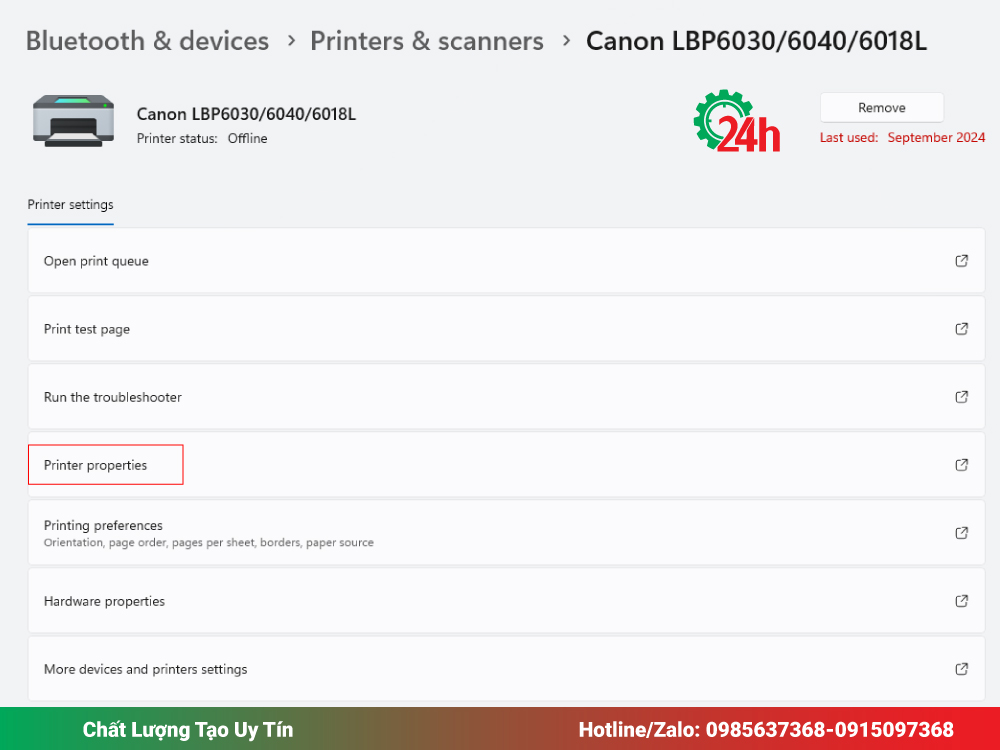
Task: Click the Canon LBP6030/6040/6018L page title
Action: (756, 41)
